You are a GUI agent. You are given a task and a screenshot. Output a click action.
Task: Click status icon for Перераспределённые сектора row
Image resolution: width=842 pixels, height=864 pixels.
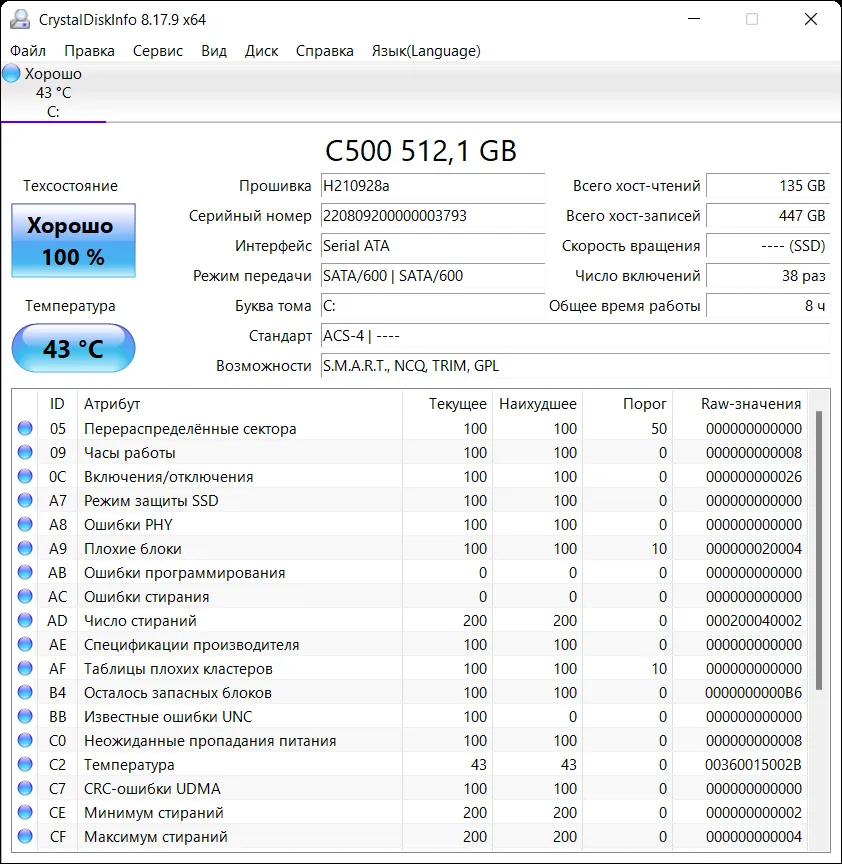tap(25, 429)
